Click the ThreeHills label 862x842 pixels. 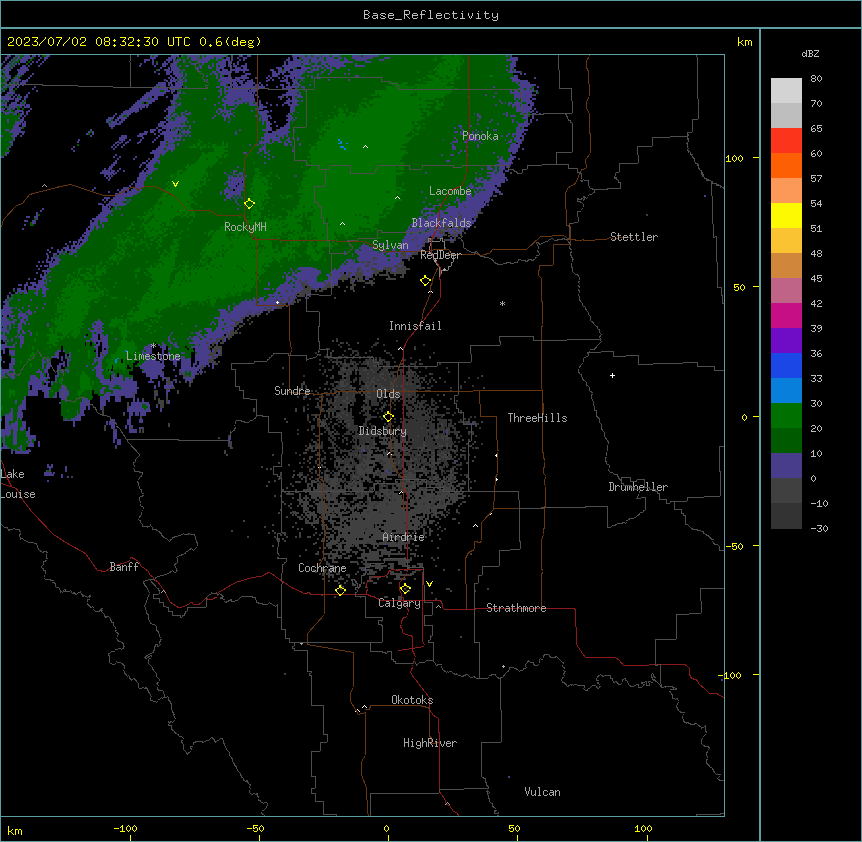pos(537,418)
